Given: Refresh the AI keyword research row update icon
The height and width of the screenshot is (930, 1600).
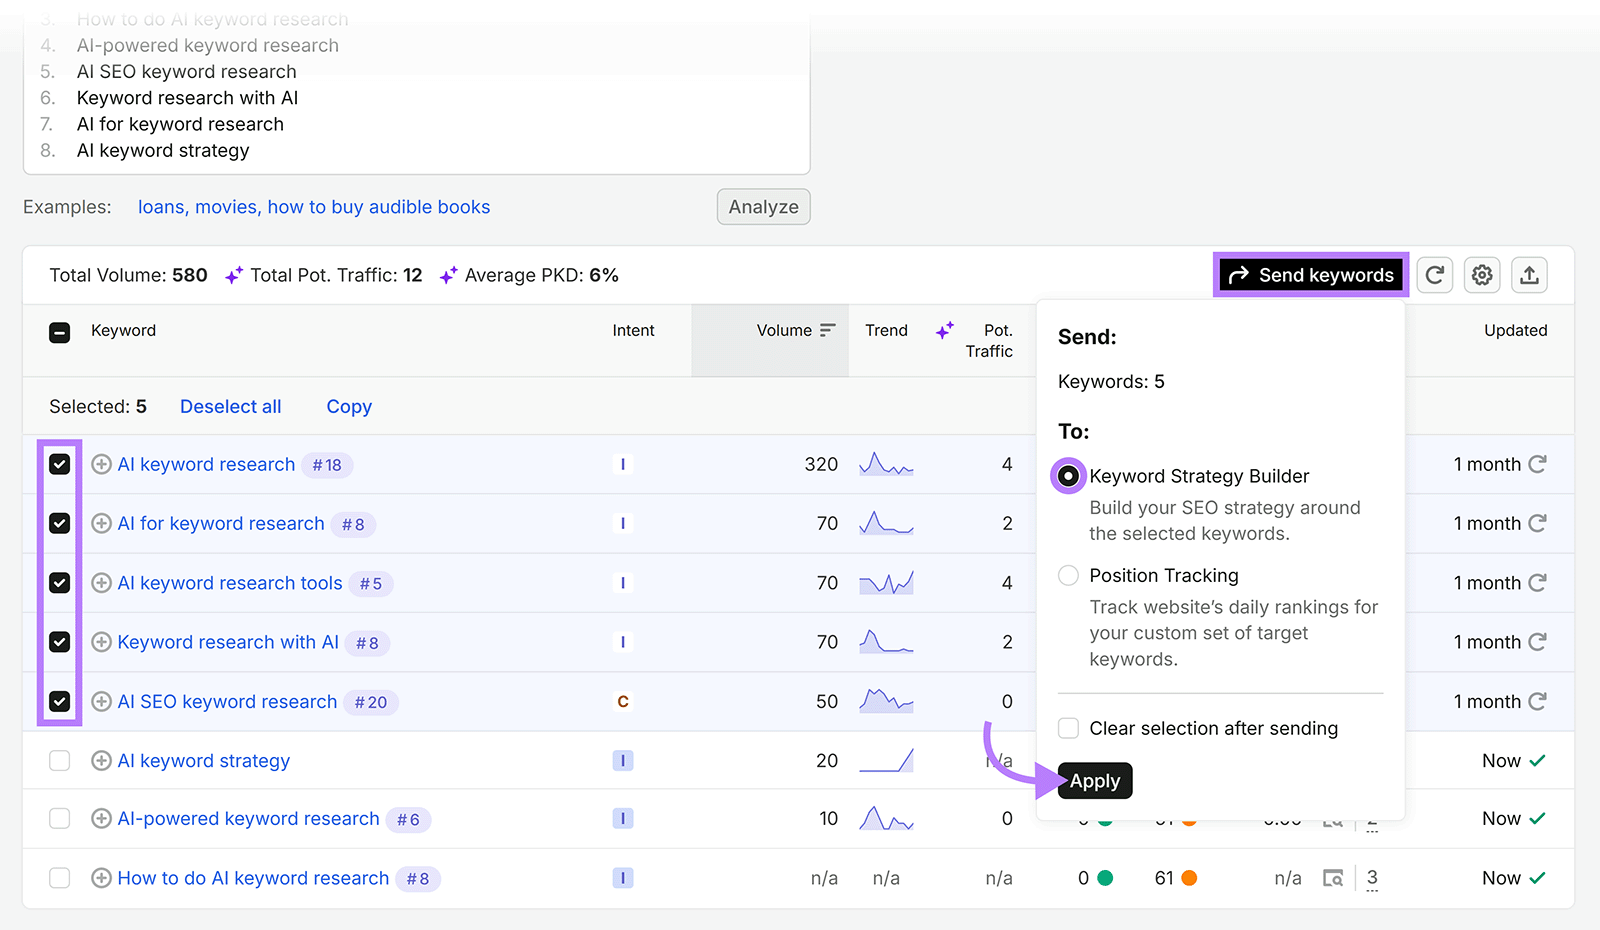Looking at the screenshot, I should point(1538,464).
